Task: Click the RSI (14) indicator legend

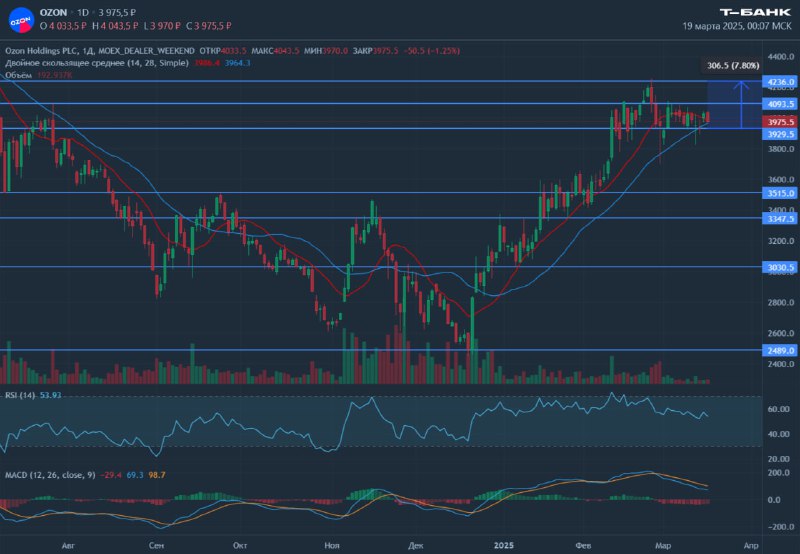Action: (20, 395)
